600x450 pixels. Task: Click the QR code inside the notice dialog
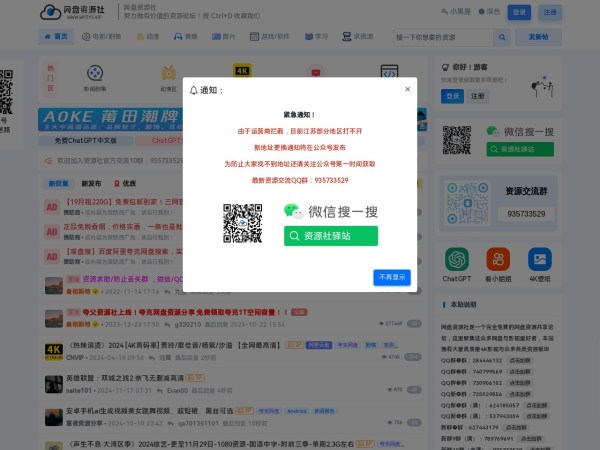click(x=241, y=223)
